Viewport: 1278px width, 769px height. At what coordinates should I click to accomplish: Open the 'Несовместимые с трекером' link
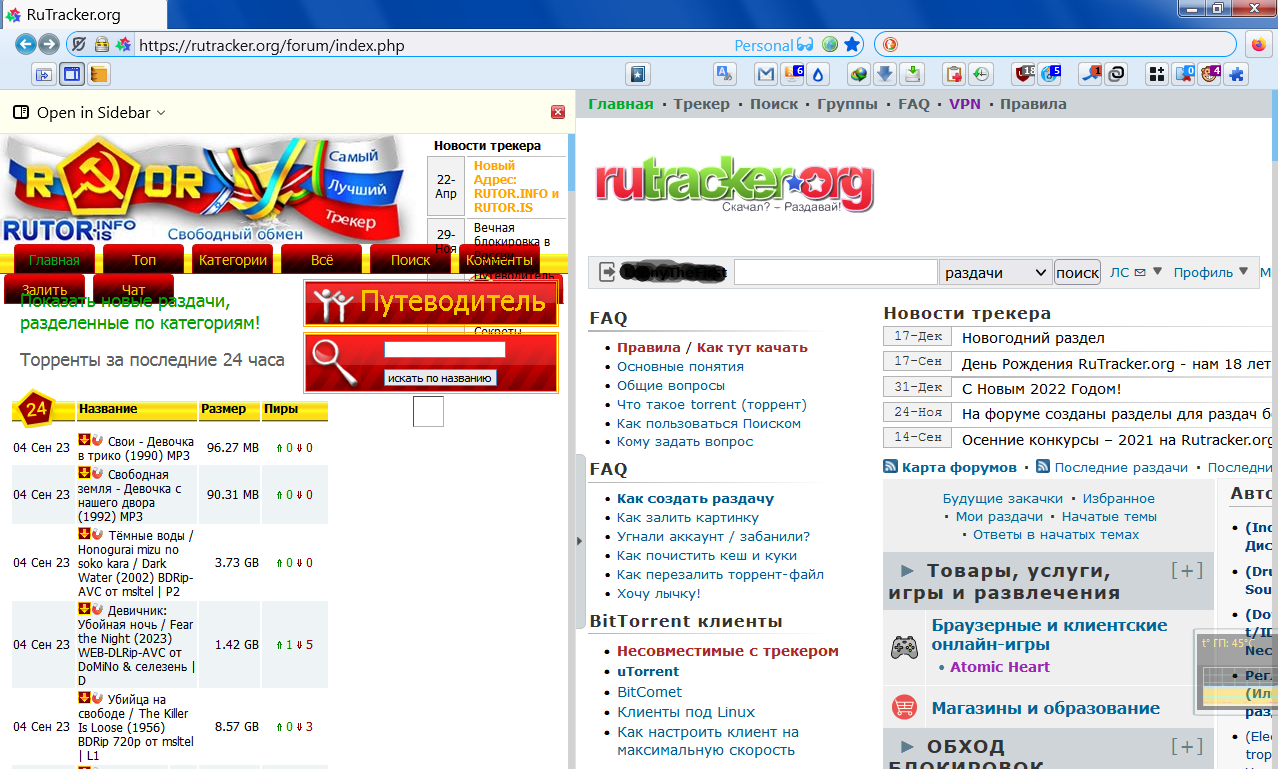click(728, 651)
